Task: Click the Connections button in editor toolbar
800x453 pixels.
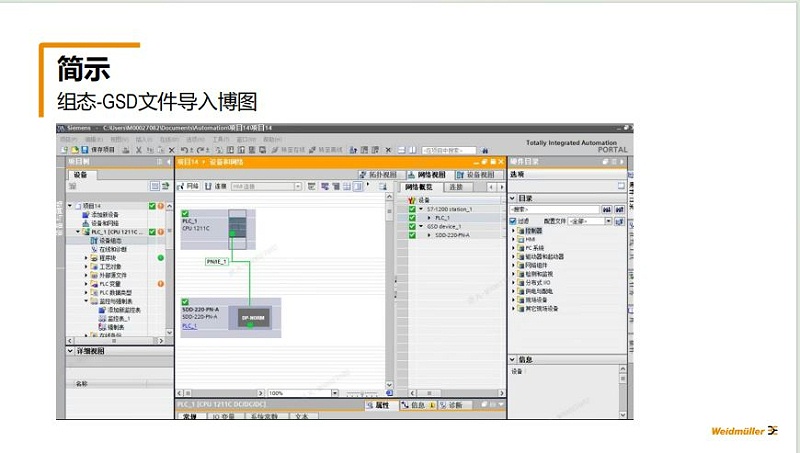Action: point(216,186)
